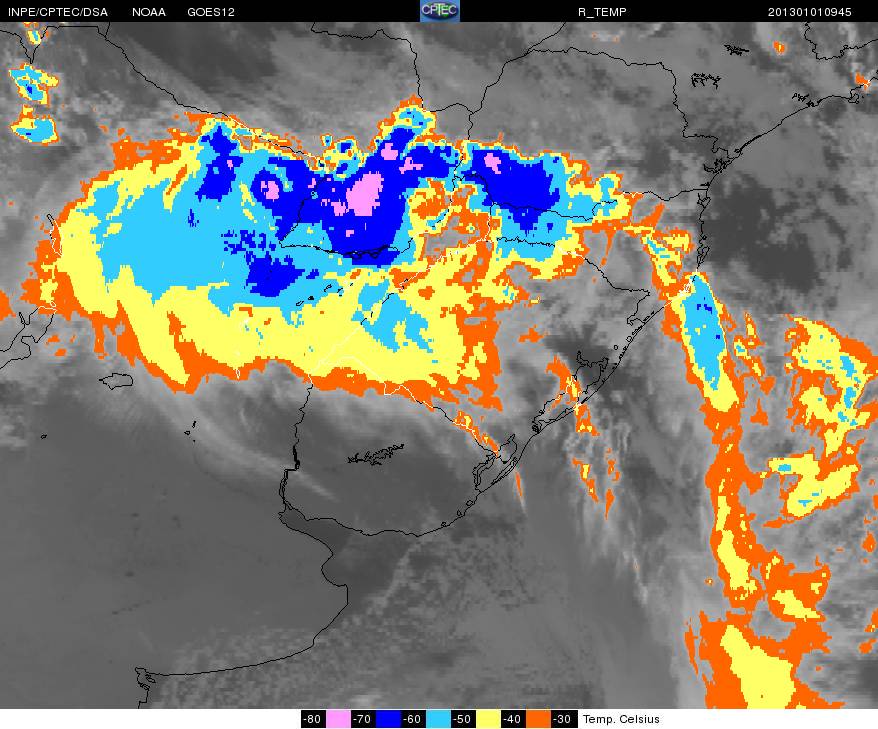Click the R_TEMP product label

tap(602, 12)
